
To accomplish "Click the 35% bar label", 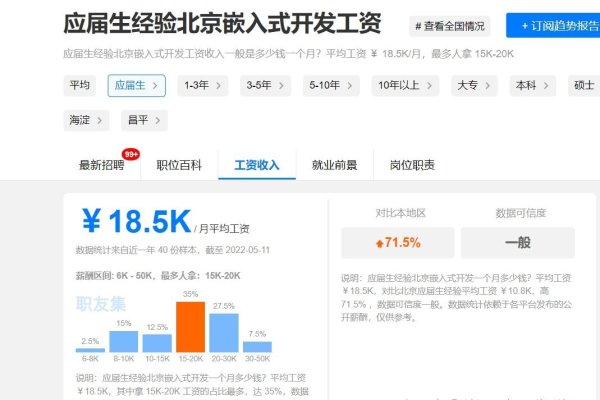I will click(x=190, y=294).
